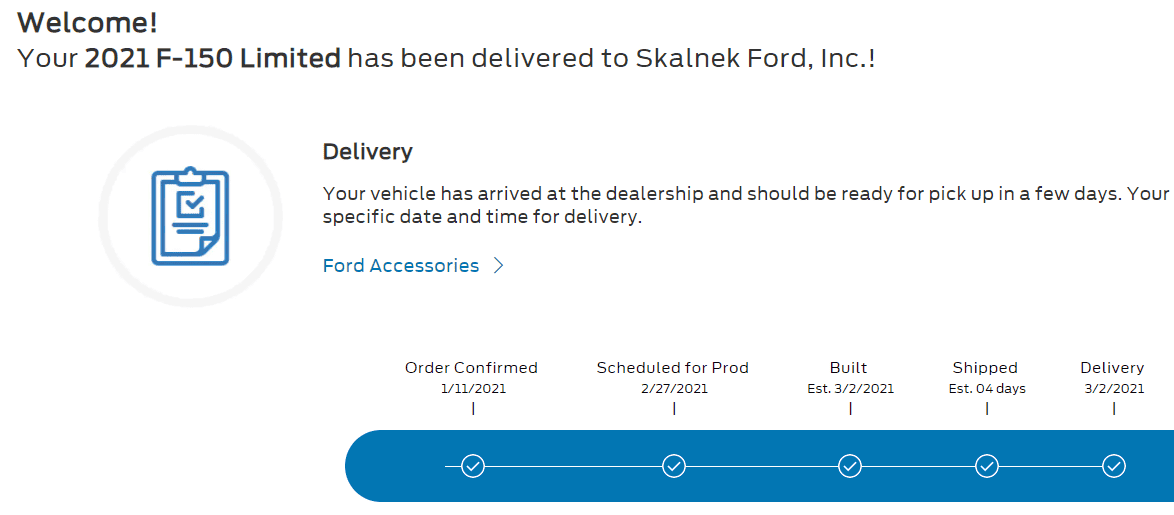Select the Shipped stage label
Image resolution: width=1174 pixels, height=515 pixels.
(985, 368)
